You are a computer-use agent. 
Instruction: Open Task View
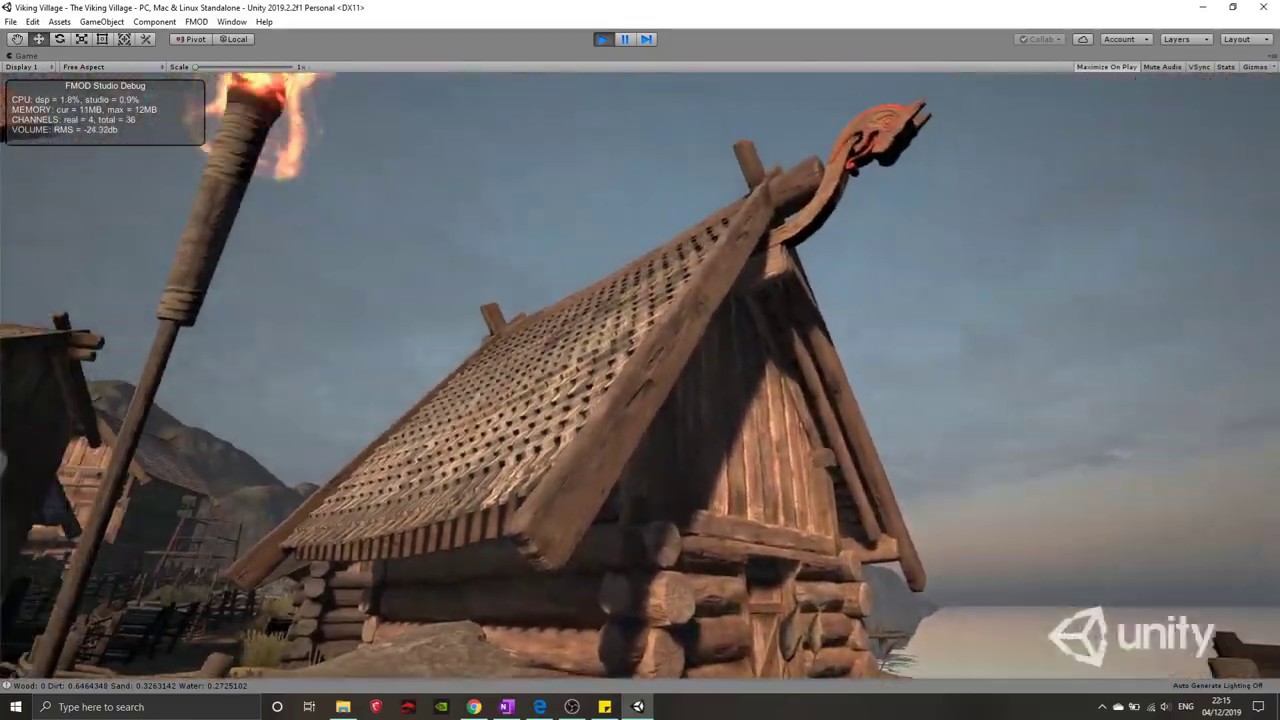click(309, 707)
